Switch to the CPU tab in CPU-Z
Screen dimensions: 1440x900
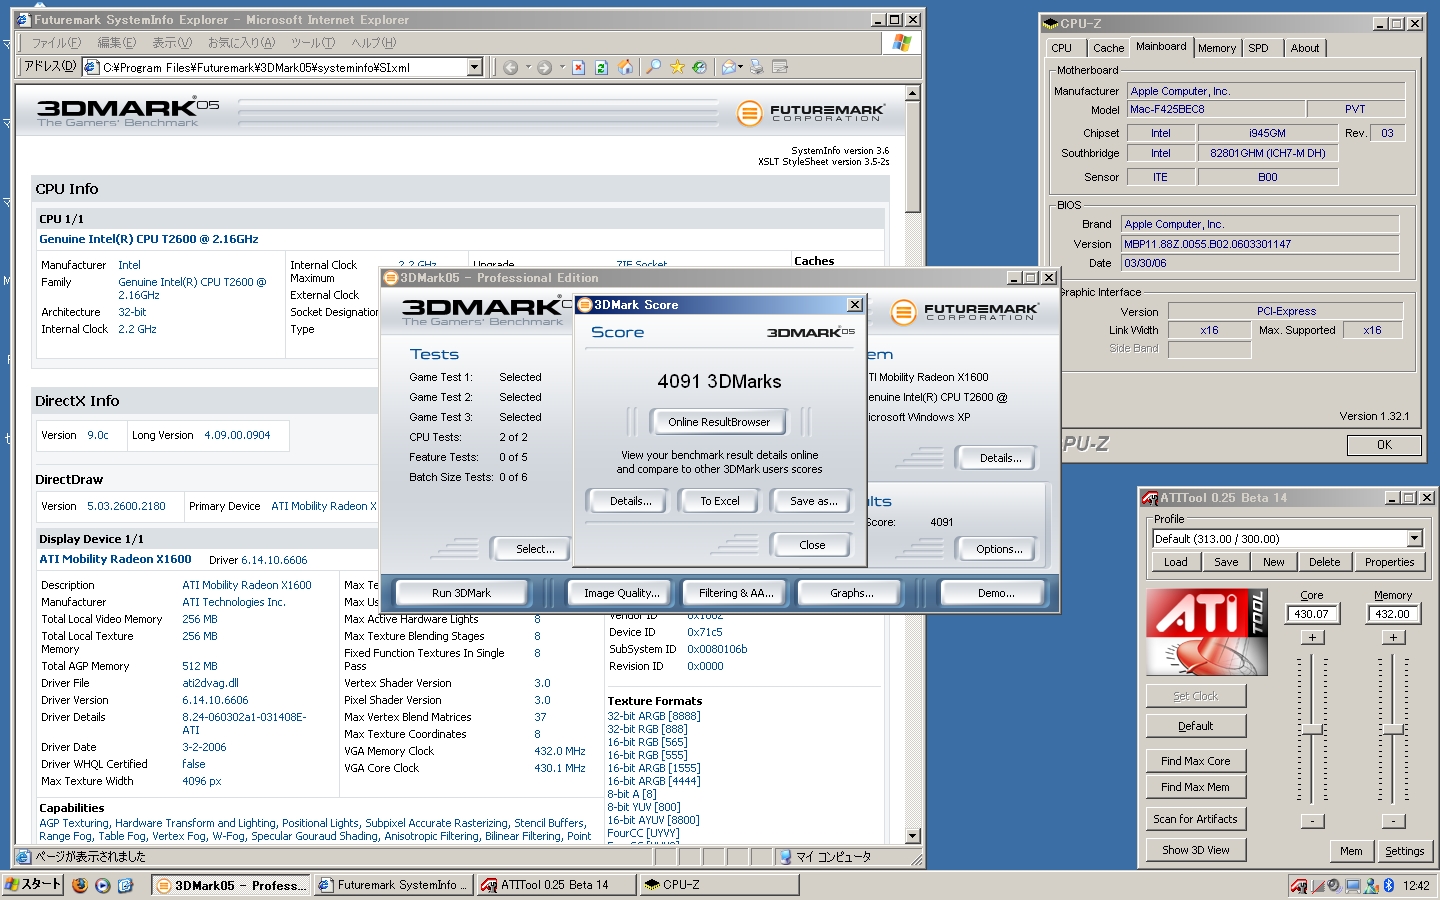1062,48
